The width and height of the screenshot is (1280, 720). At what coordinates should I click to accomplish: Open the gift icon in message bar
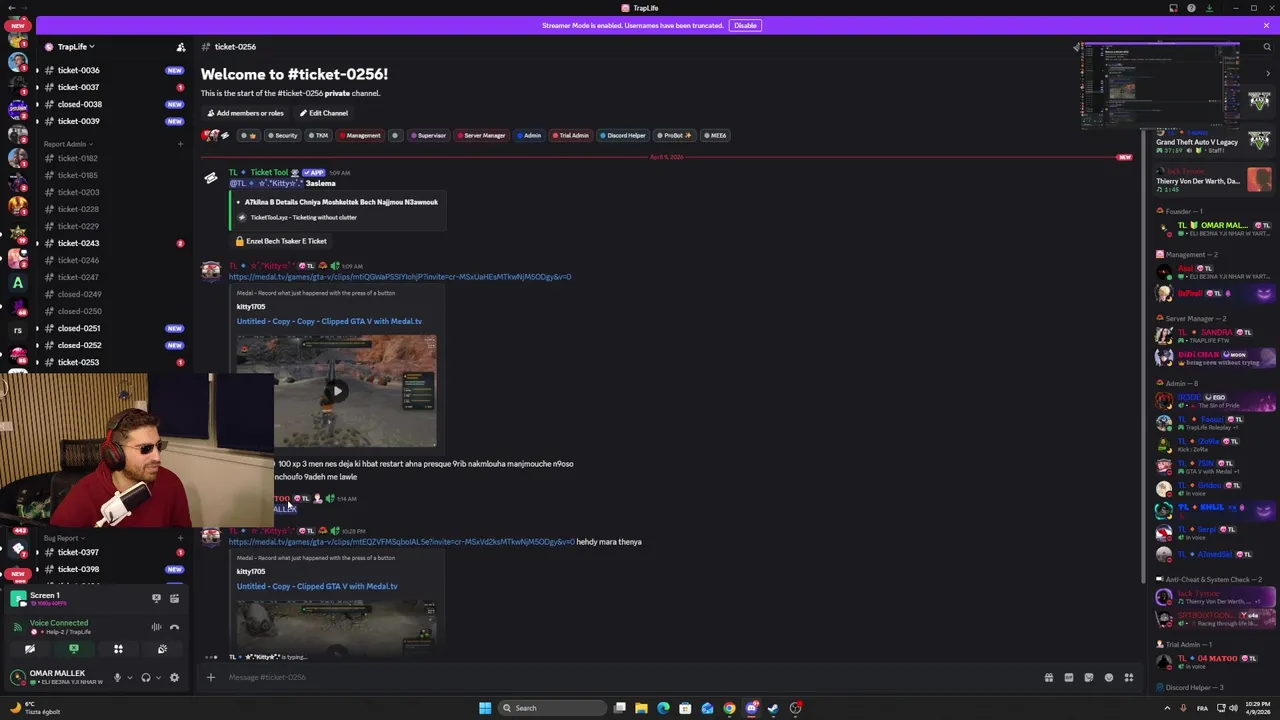point(1048,677)
